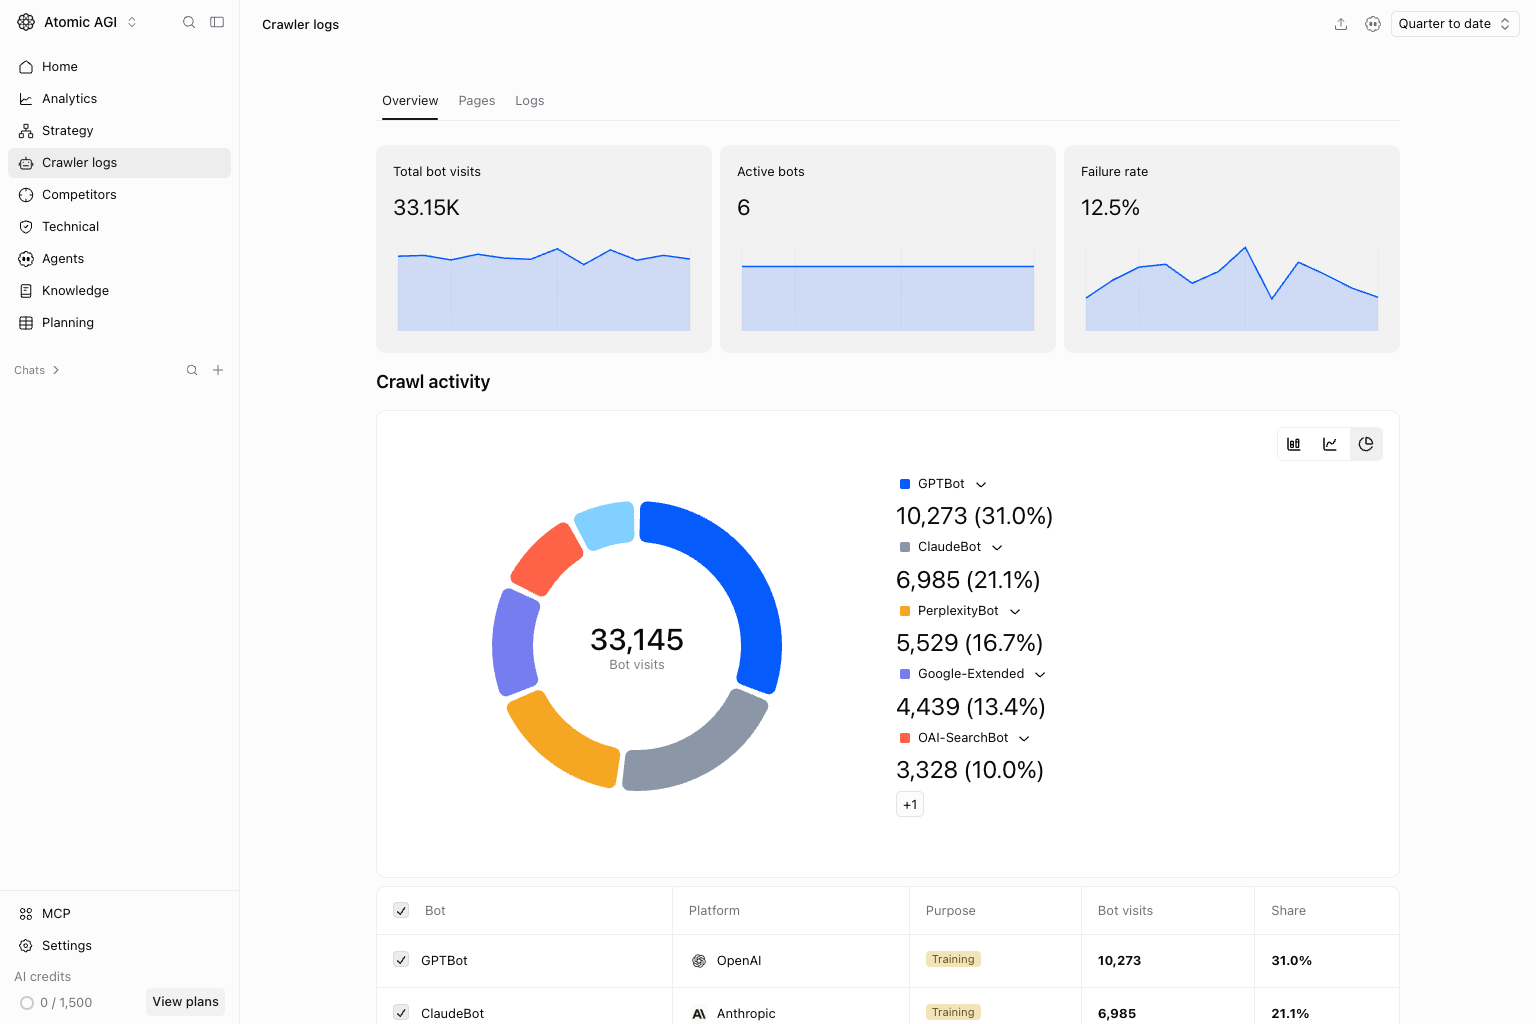Image resolution: width=1536 pixels, height=1024 pixels.
Task: Search chats using the Chats magnifier icon
Action: [x=192, y=370]
